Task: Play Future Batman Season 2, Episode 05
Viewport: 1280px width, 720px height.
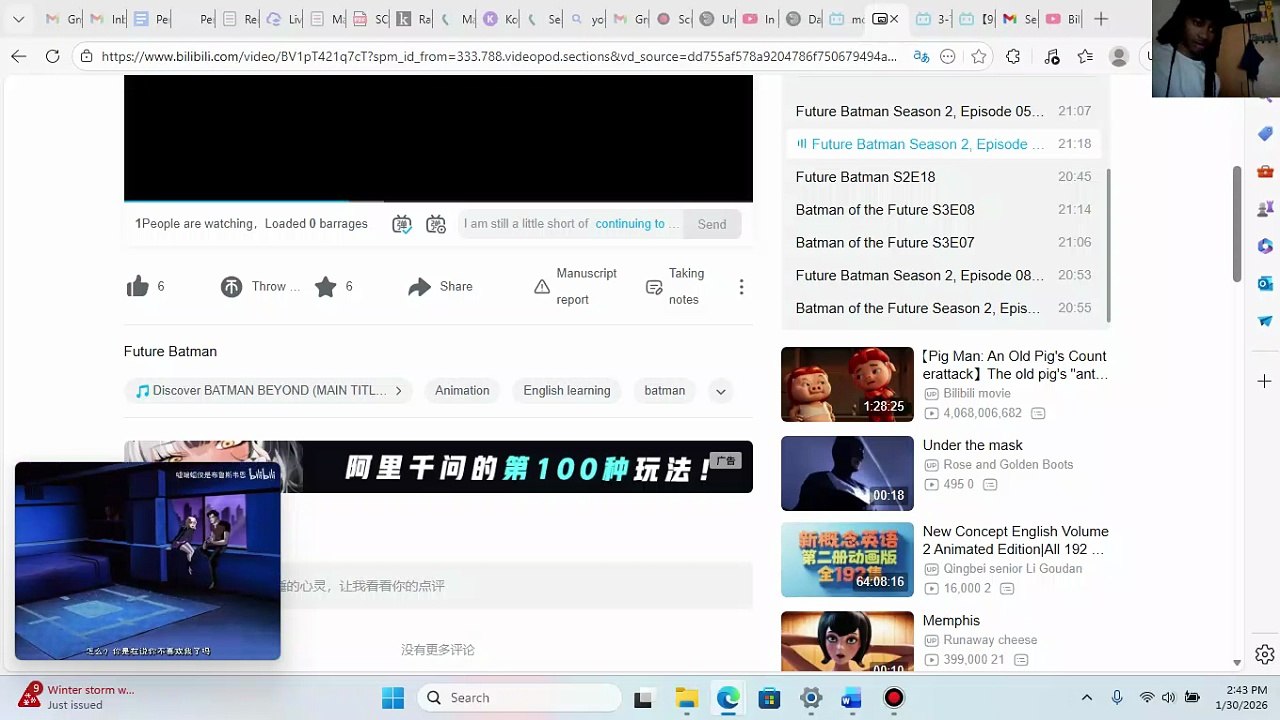Action: 943,111
